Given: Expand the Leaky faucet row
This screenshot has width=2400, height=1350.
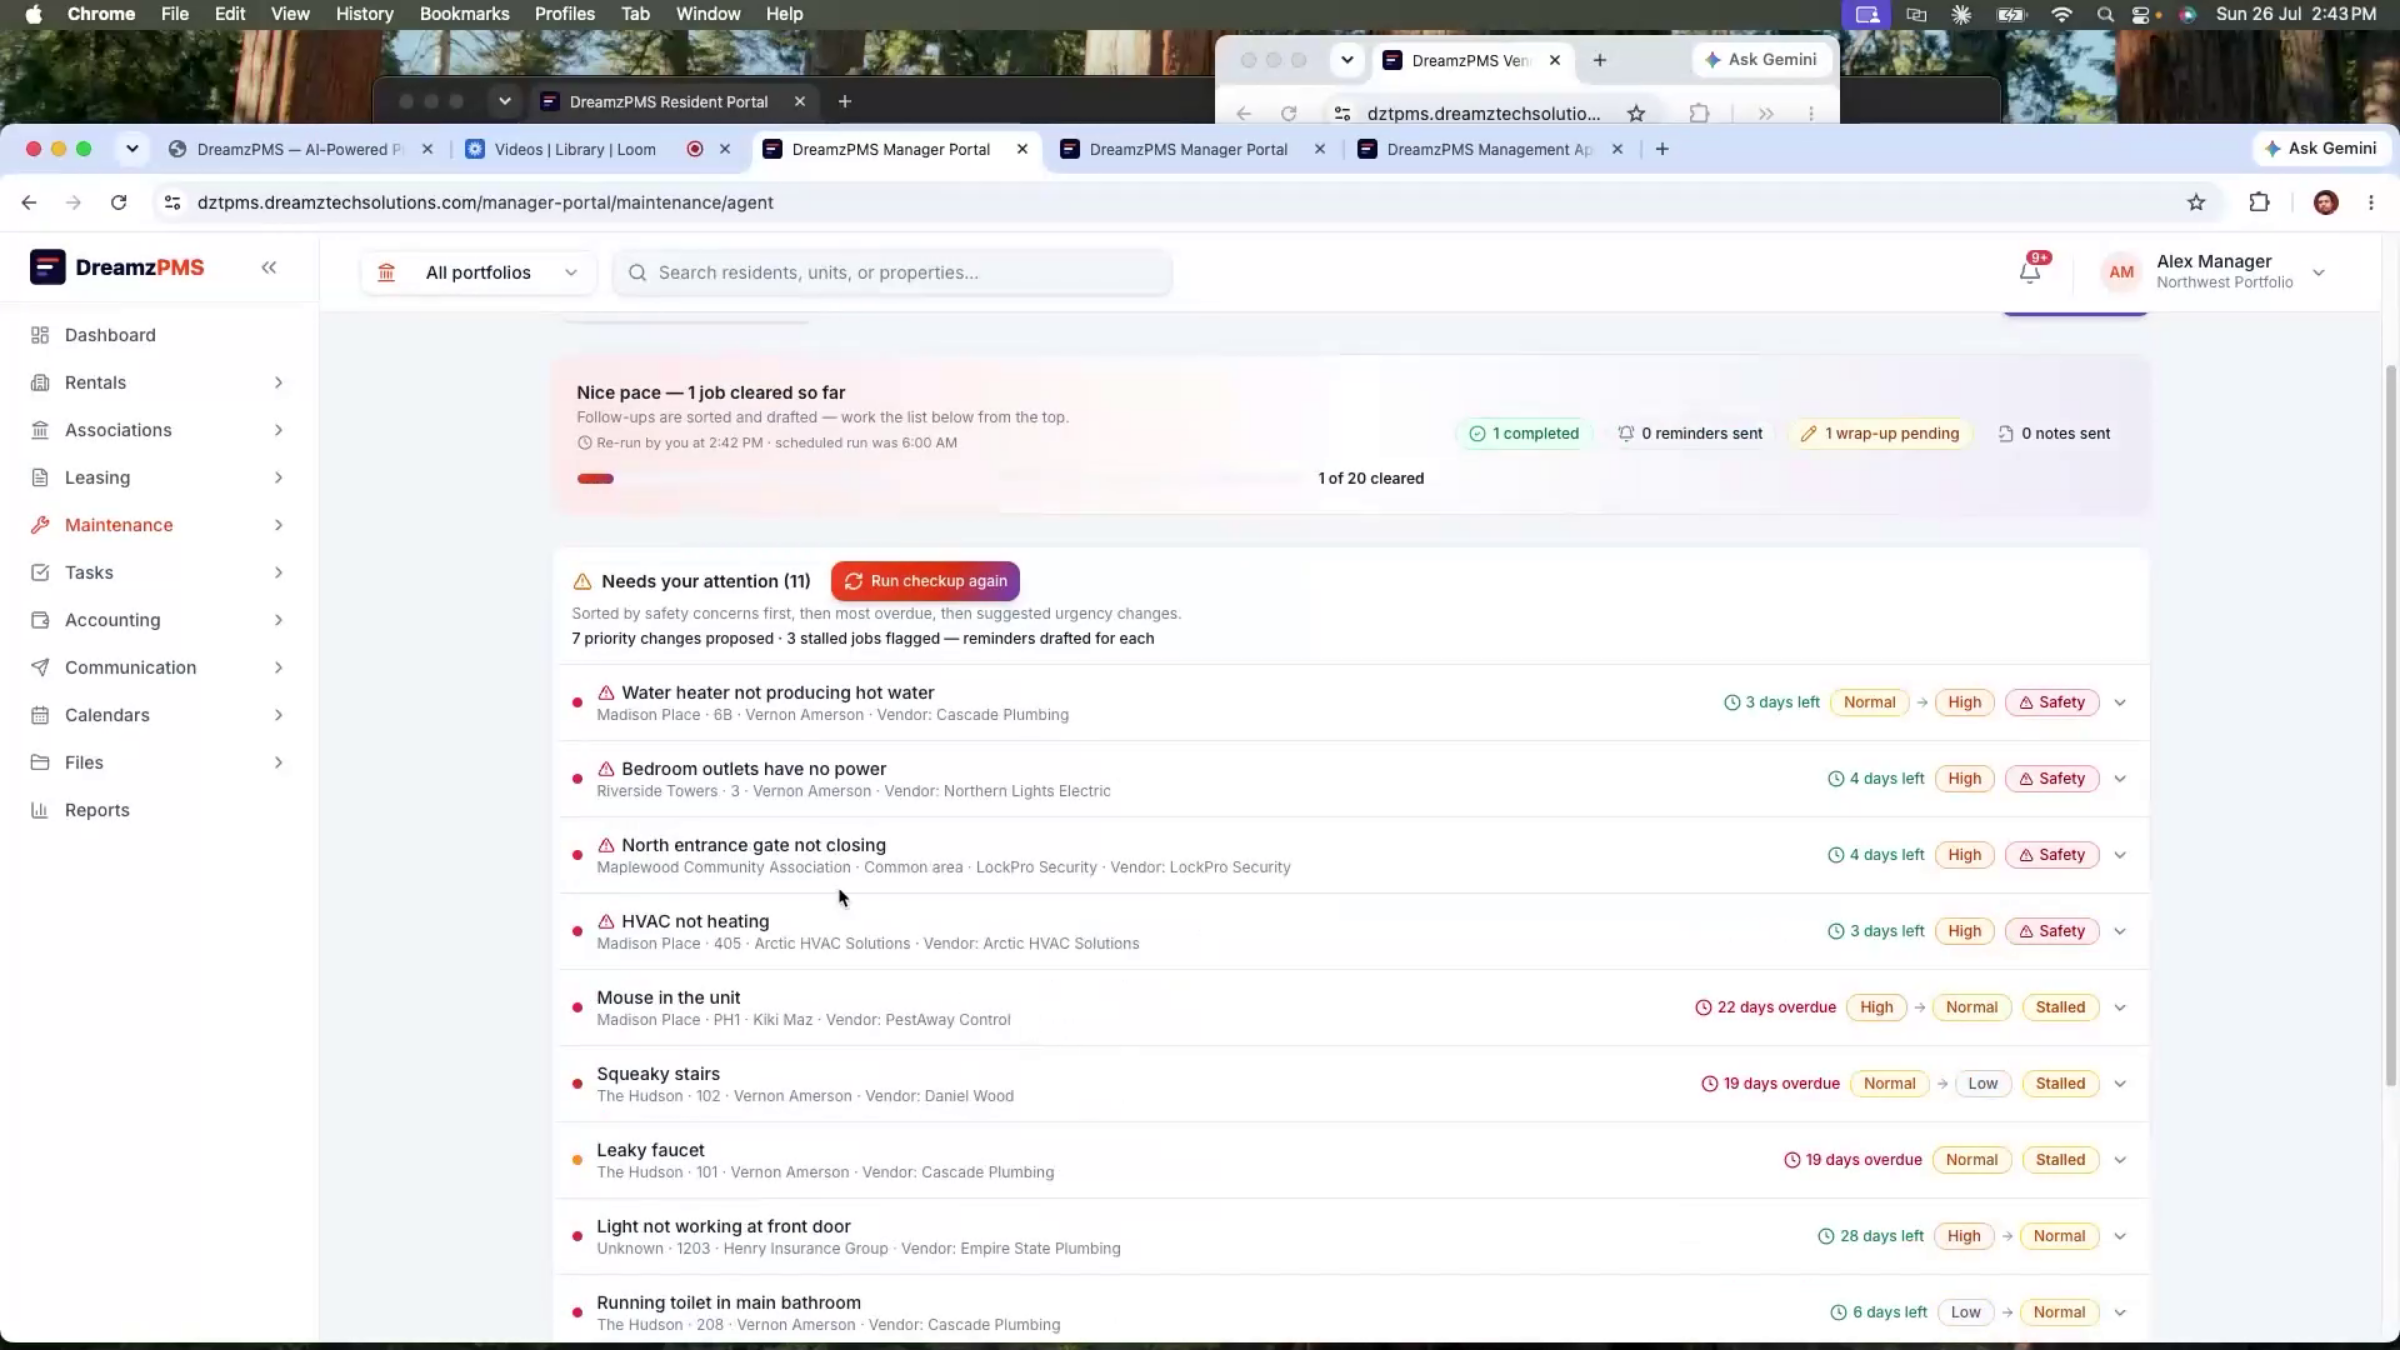Looking at the screenshot, I should coord(2120,1160).
